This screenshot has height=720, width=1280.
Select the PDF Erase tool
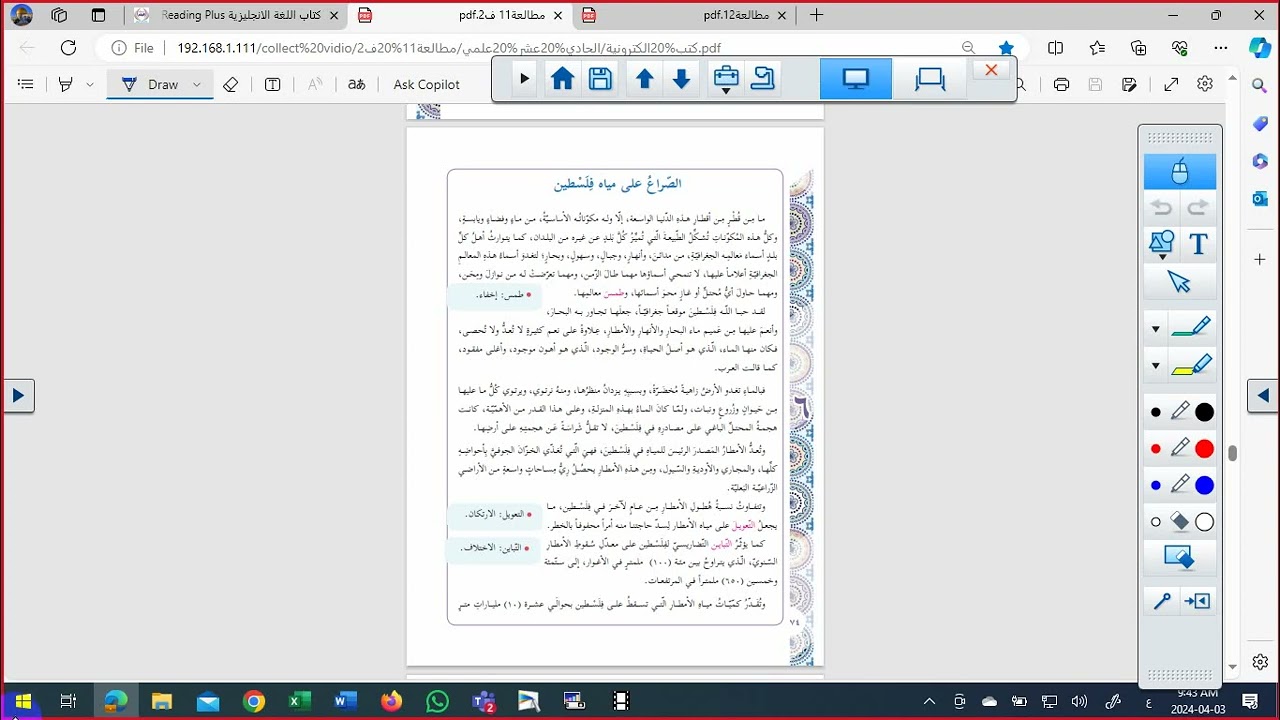click(x=231, y=85)
